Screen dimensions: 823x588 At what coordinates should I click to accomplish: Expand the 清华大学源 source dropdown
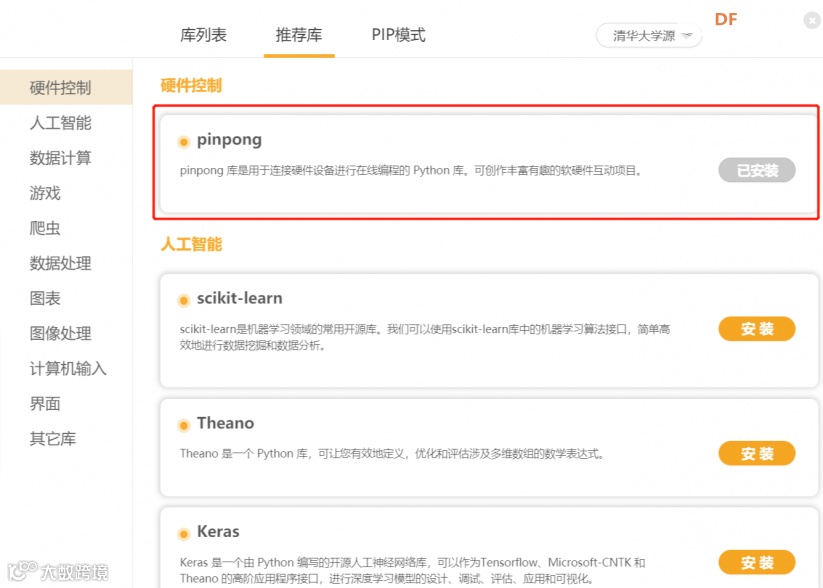click(649, 36)
